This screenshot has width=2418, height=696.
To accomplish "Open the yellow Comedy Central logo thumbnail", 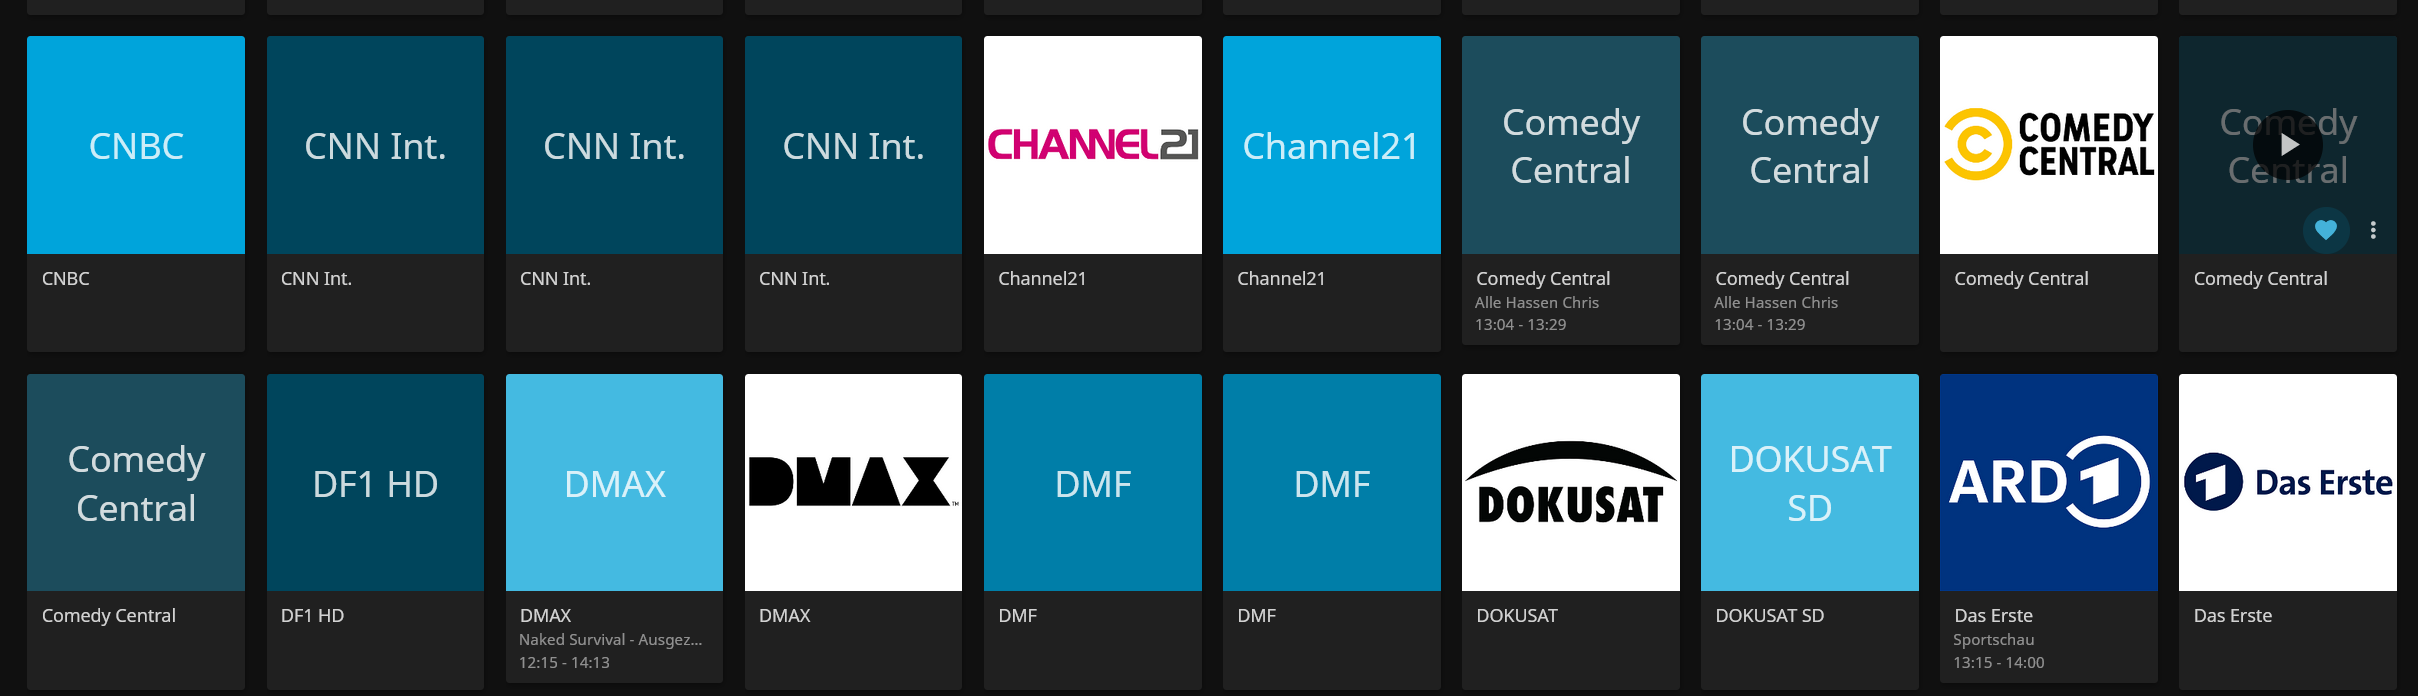I will pos(2048,145).
